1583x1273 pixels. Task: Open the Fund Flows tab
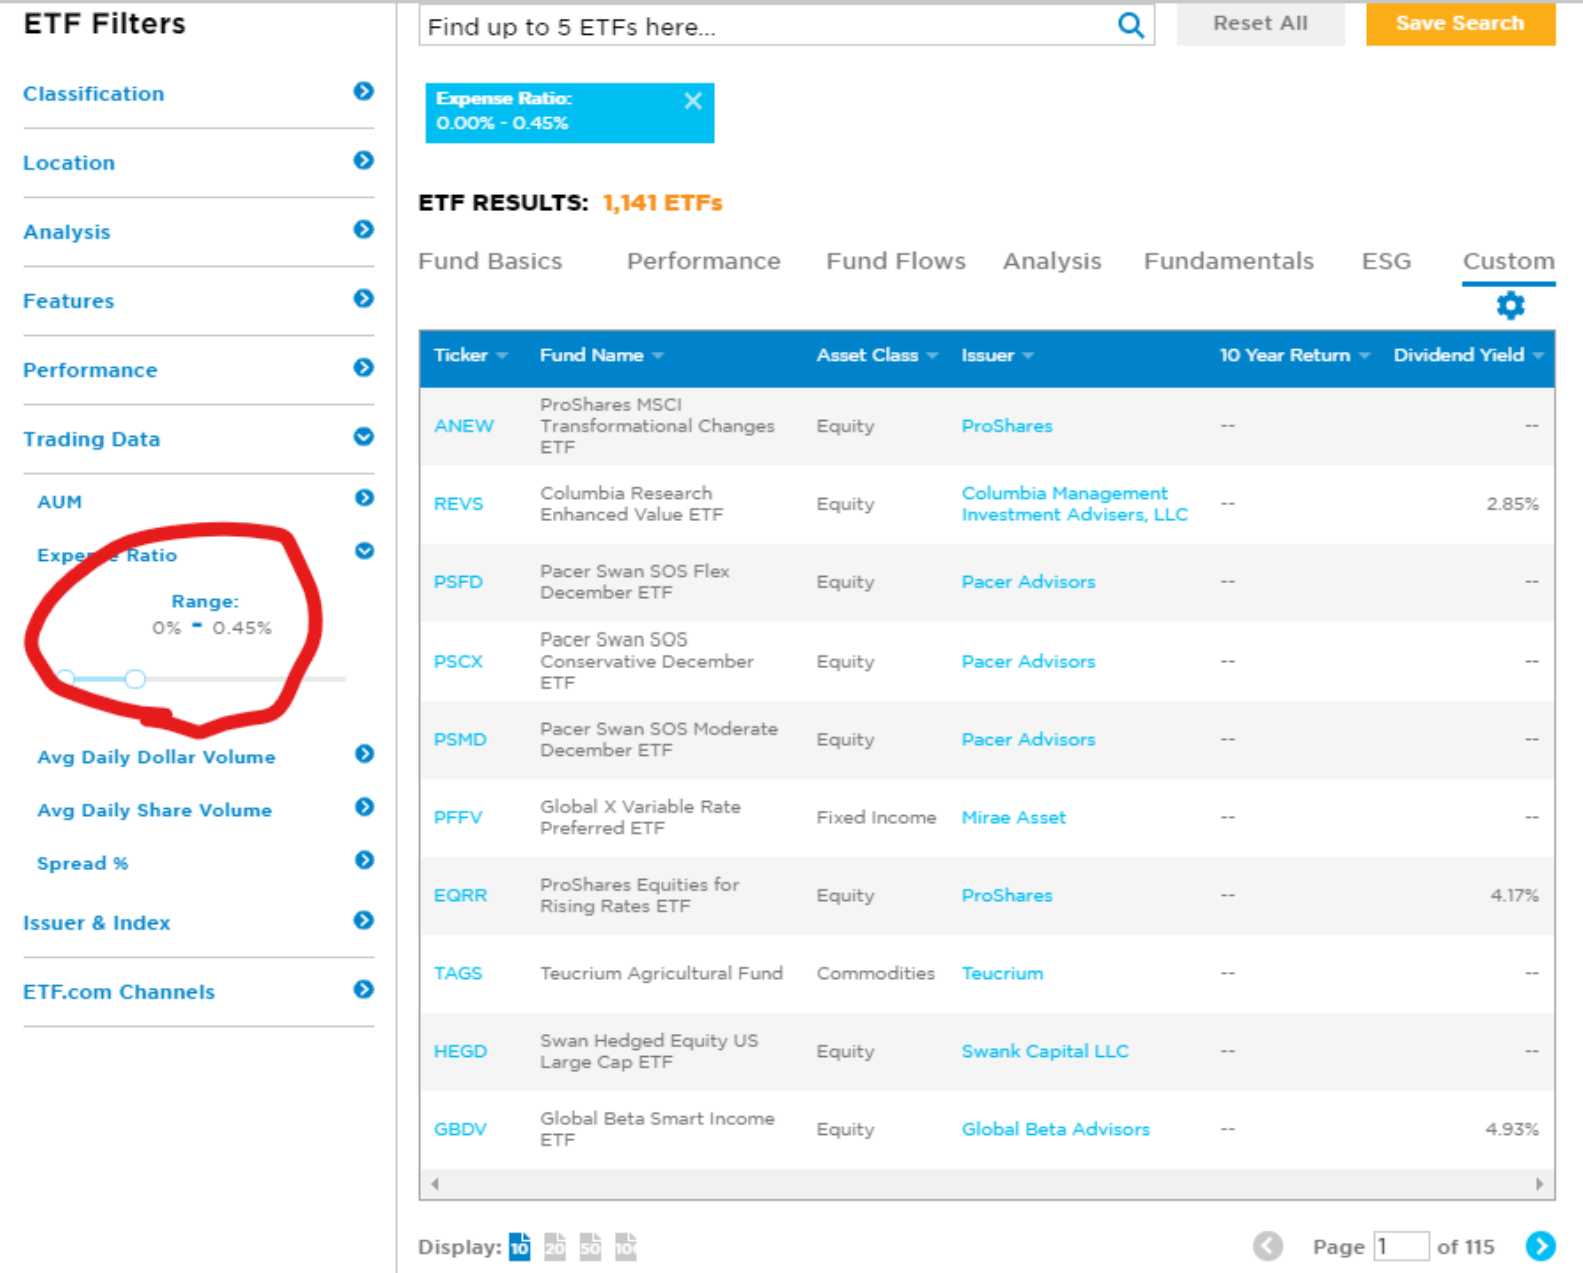(895, 261)
